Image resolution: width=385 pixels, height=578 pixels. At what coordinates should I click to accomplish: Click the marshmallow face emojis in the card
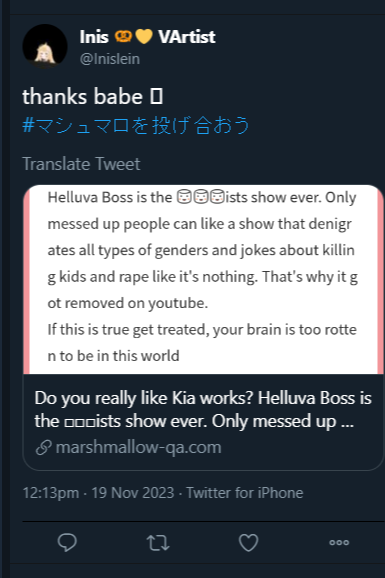pyautogui.click(x=200, y=197)
